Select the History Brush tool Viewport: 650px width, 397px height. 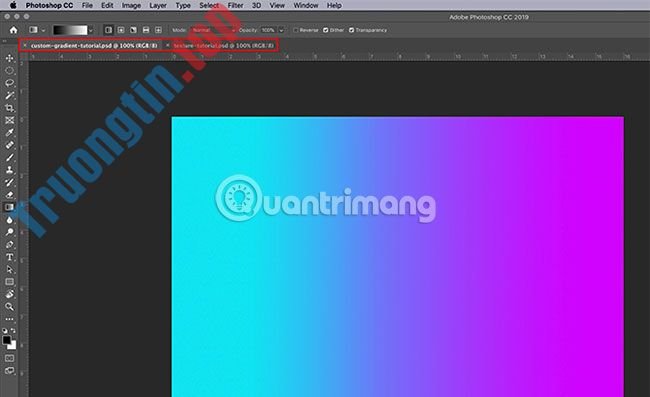click(x=10, y=182)
